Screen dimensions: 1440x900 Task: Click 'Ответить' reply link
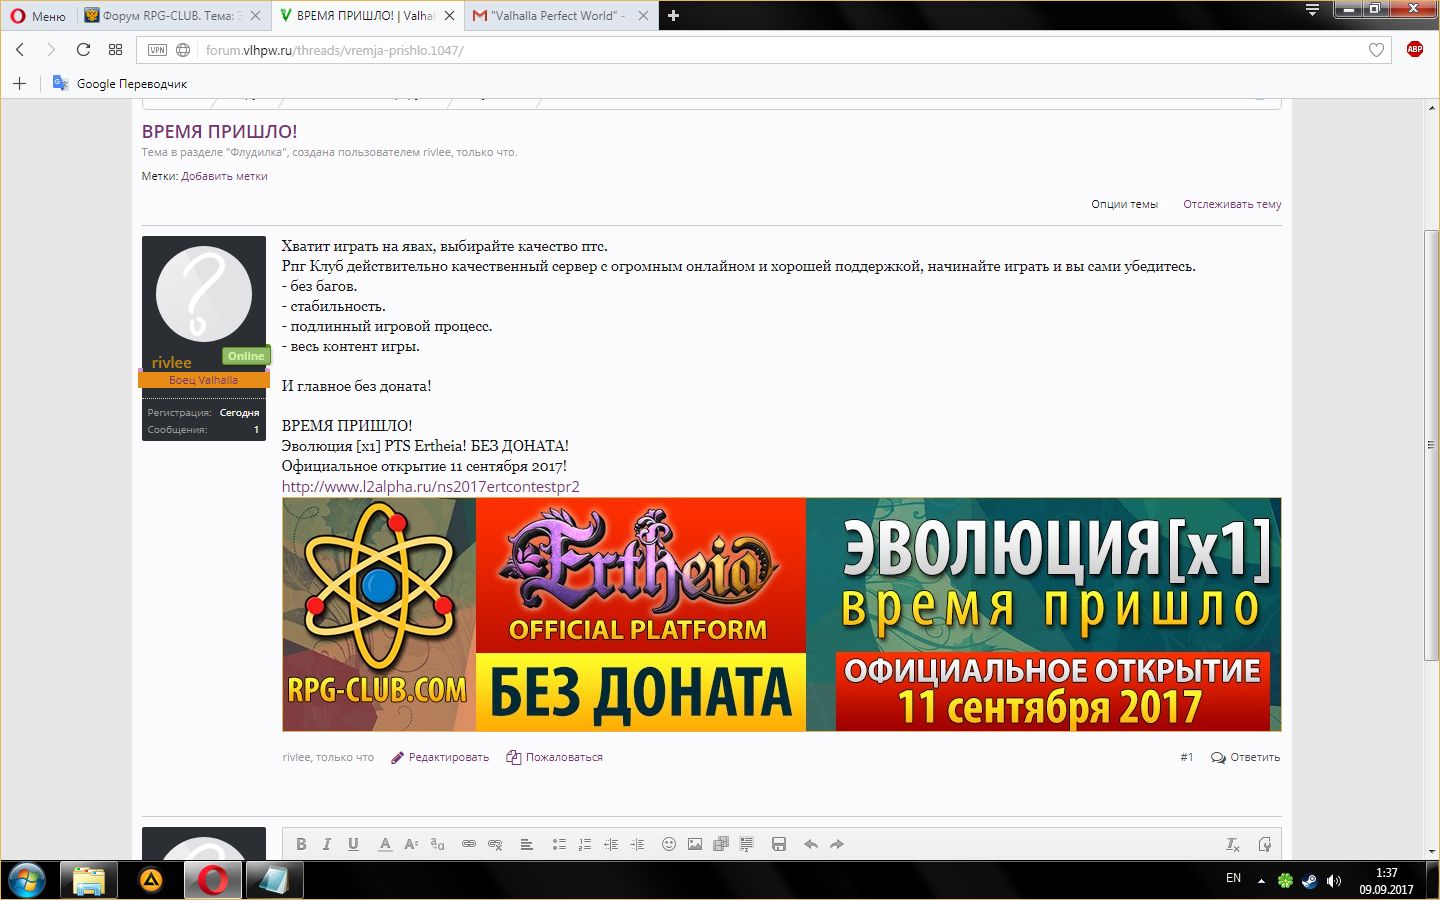coord(1246,757)
